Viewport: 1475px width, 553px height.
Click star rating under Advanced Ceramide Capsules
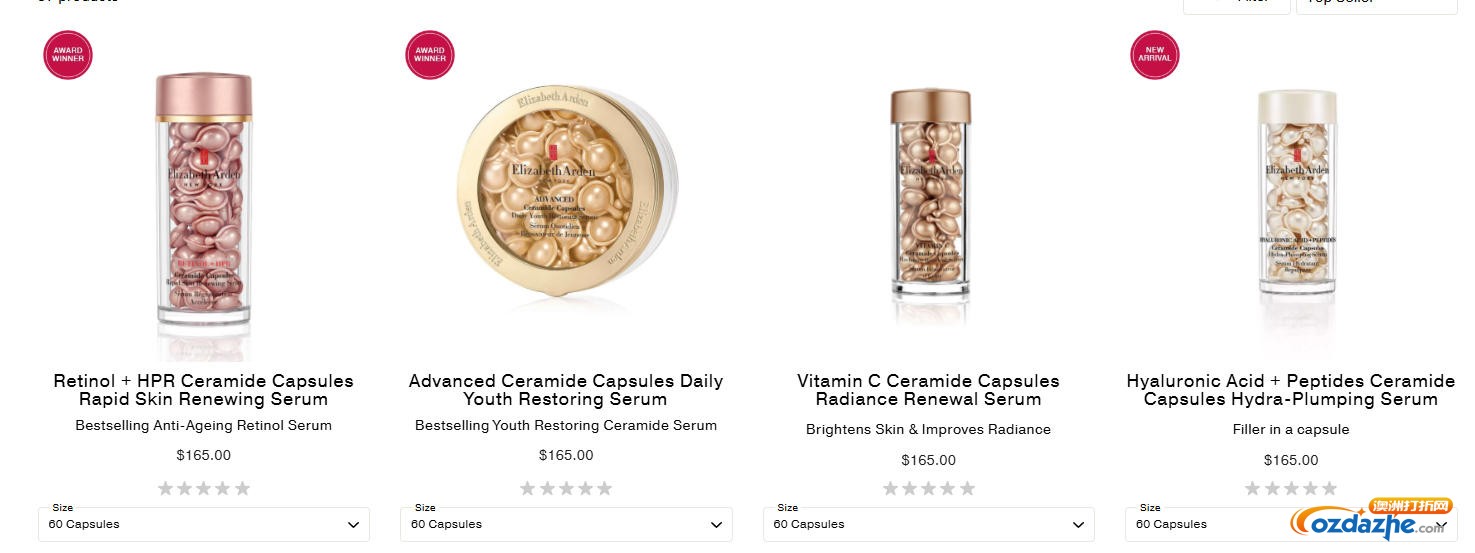pyautogui.click(x=566, y=489)
